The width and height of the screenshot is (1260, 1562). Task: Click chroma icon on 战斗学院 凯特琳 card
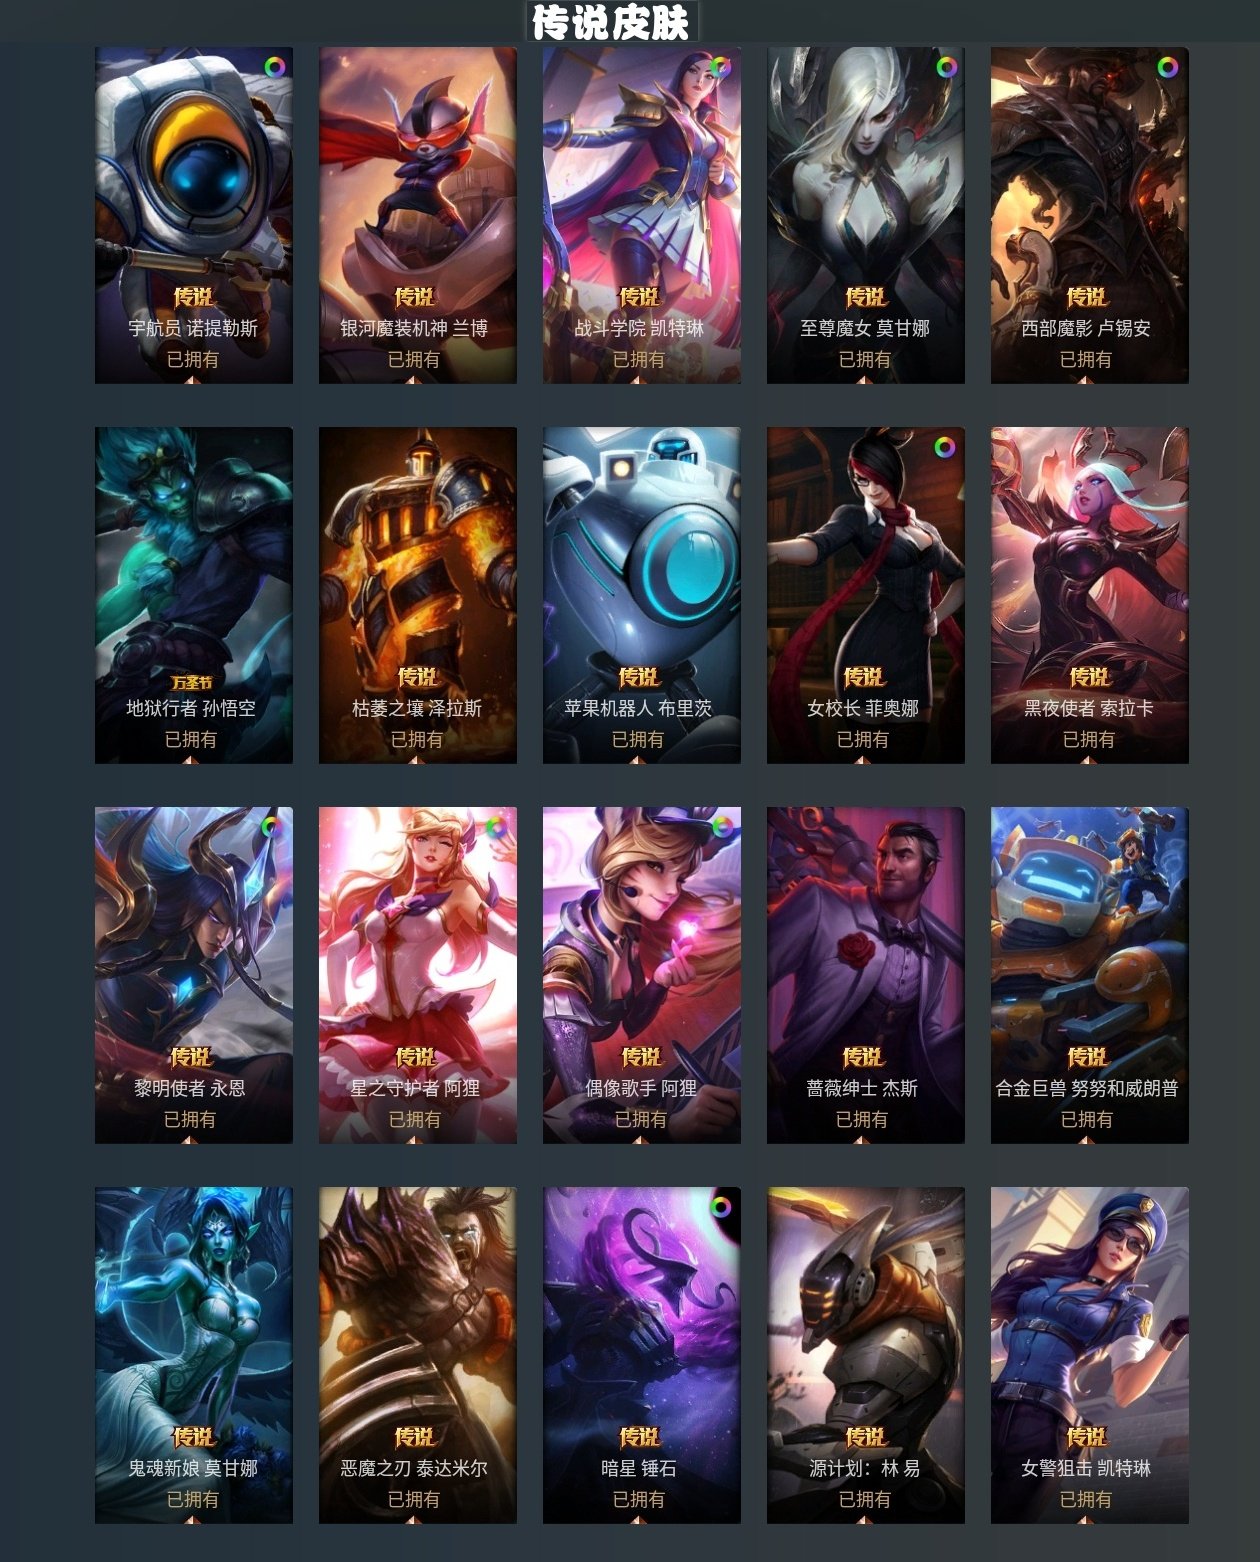tap(720, 67)
